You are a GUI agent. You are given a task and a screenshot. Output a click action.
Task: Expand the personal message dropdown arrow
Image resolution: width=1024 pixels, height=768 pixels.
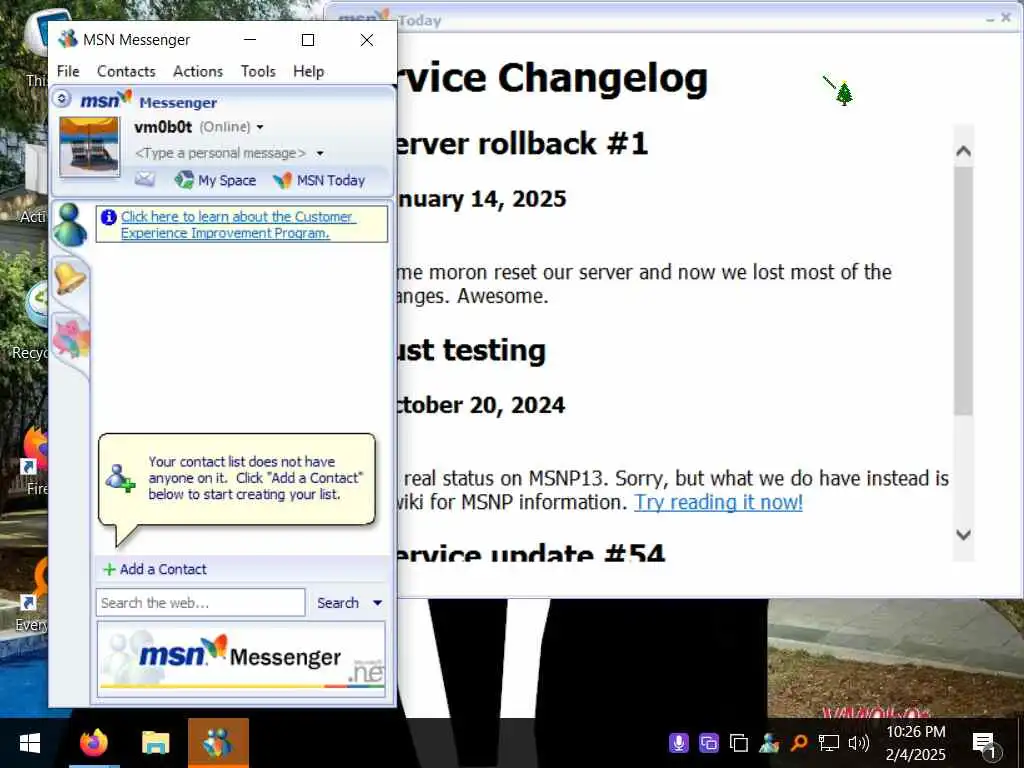point(320,153)
